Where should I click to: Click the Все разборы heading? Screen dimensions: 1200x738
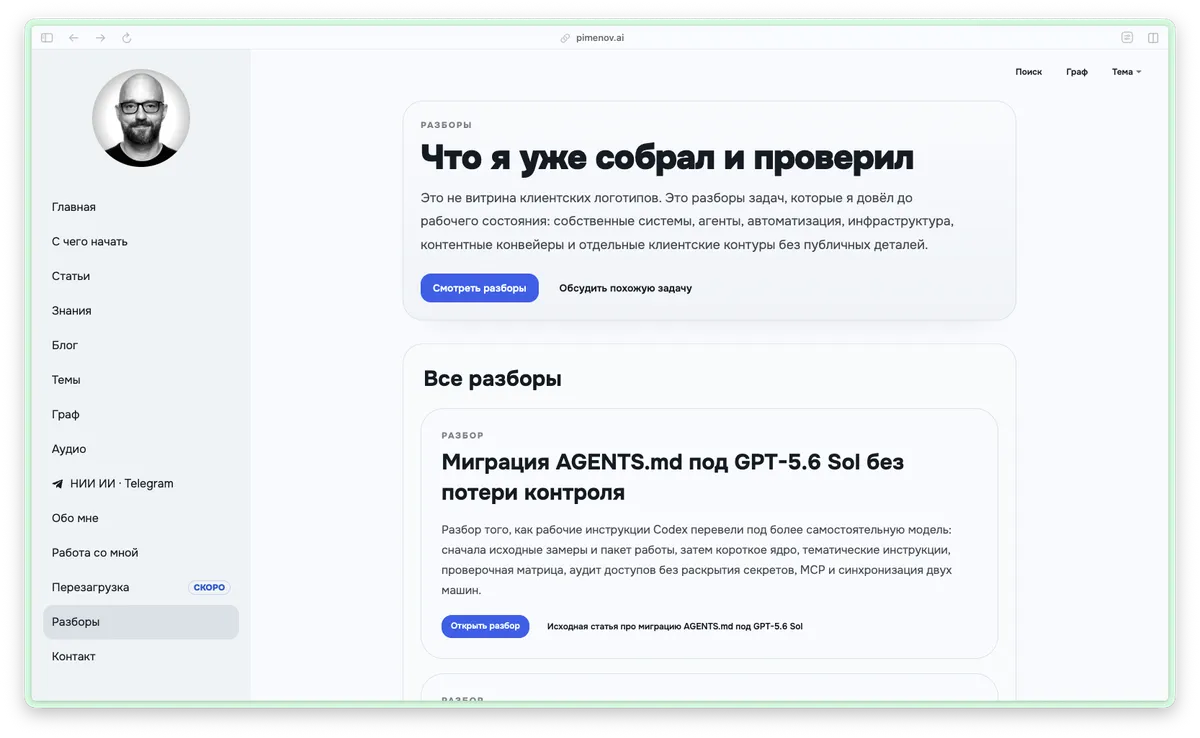(492, 379)
